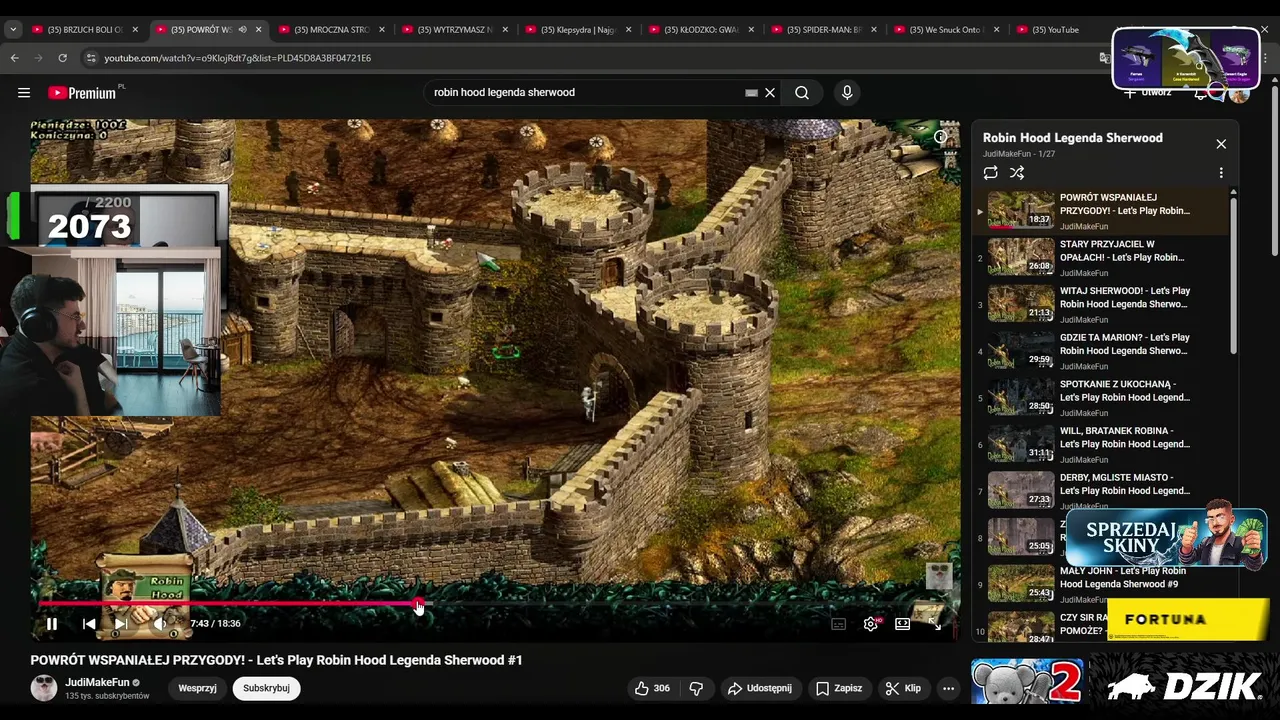Open player settings gear
Viewport: 1280px width, 720px height.
tap(871, 623)
